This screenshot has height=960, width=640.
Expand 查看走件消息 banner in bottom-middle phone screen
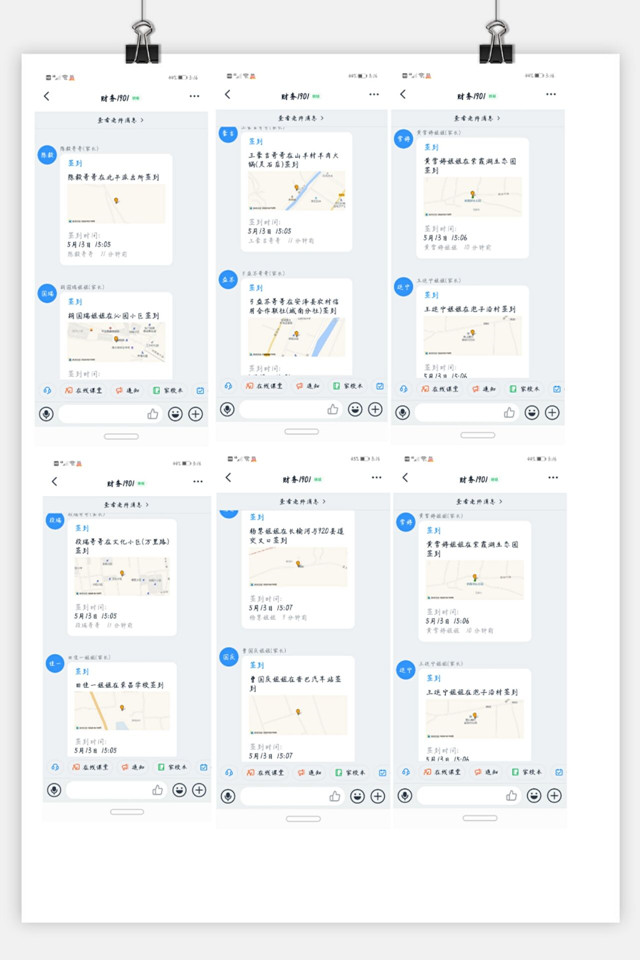303,501
